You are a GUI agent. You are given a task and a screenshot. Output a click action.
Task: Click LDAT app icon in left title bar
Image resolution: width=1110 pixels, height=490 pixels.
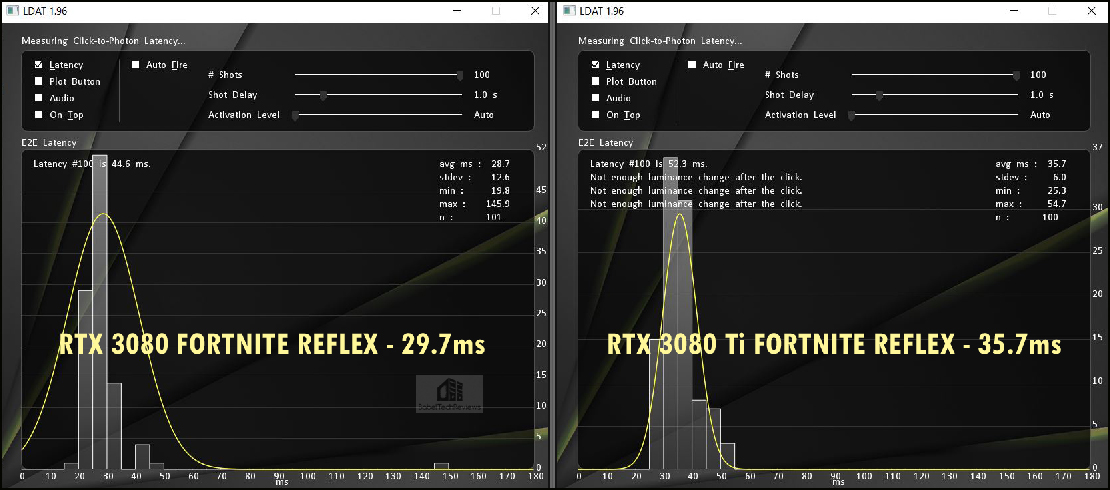(x=11, y=11)
